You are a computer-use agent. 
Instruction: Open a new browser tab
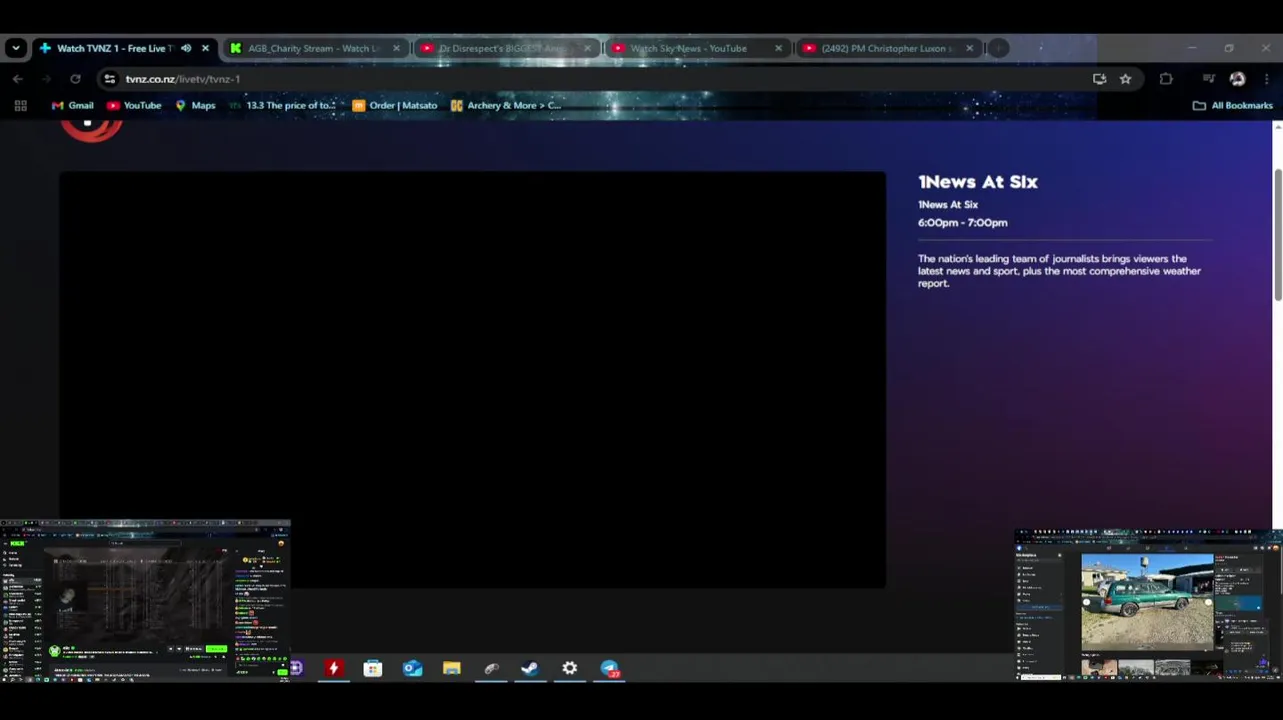pos(998,48)
